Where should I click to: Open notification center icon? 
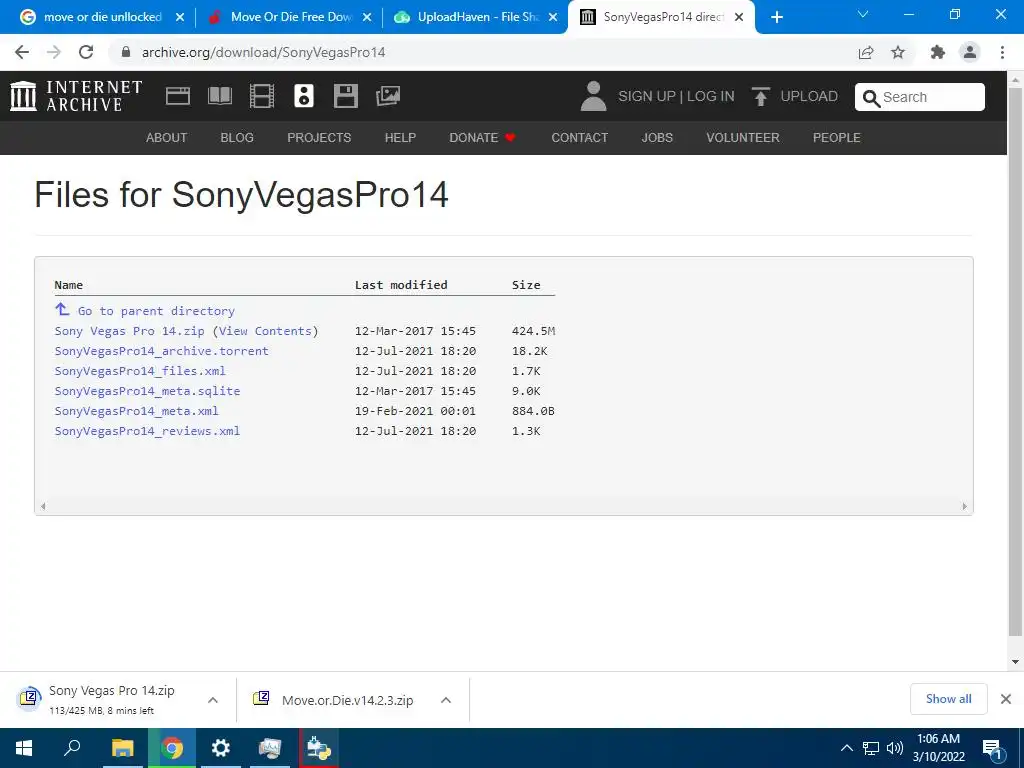[x=993, y=748]
